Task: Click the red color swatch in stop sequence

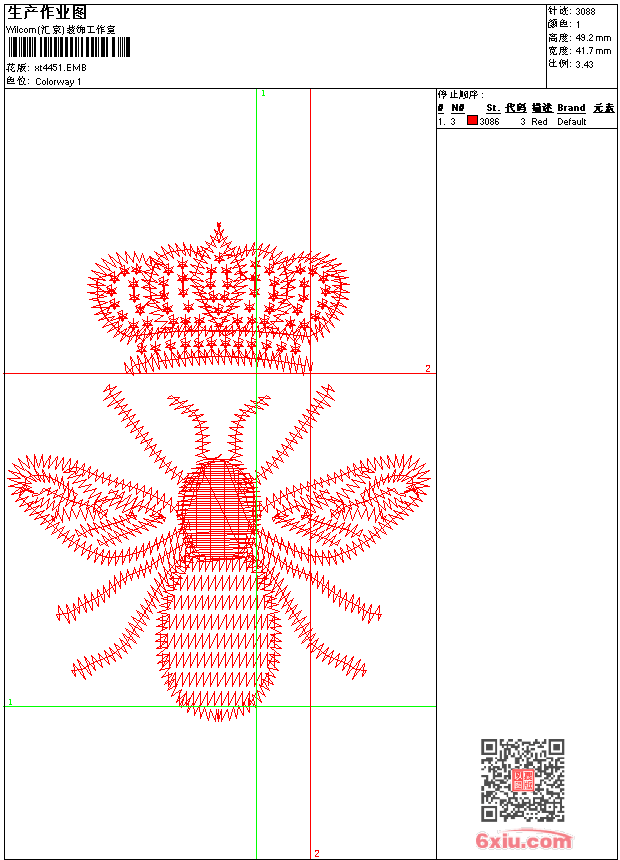Action: tap(472, 121)
